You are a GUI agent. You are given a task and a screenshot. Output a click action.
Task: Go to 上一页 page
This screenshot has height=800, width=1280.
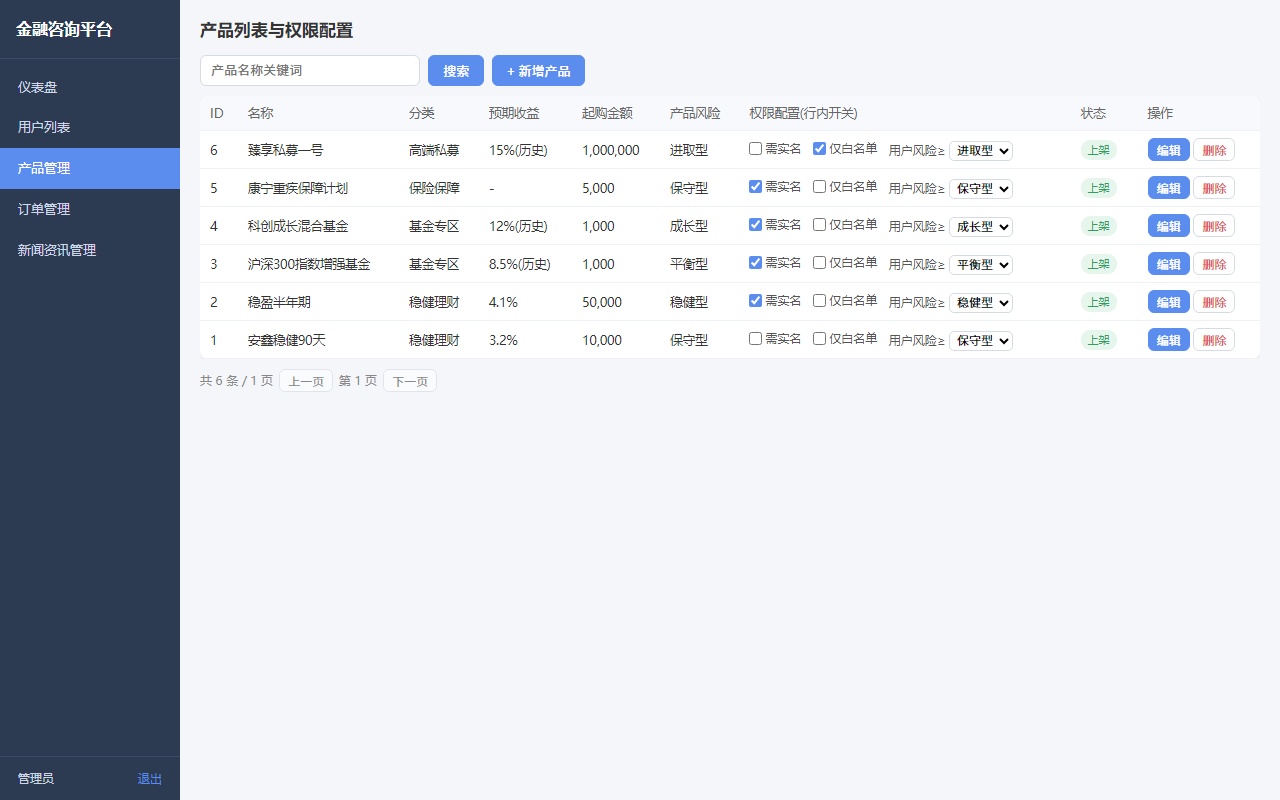click(x=306, y=381)
